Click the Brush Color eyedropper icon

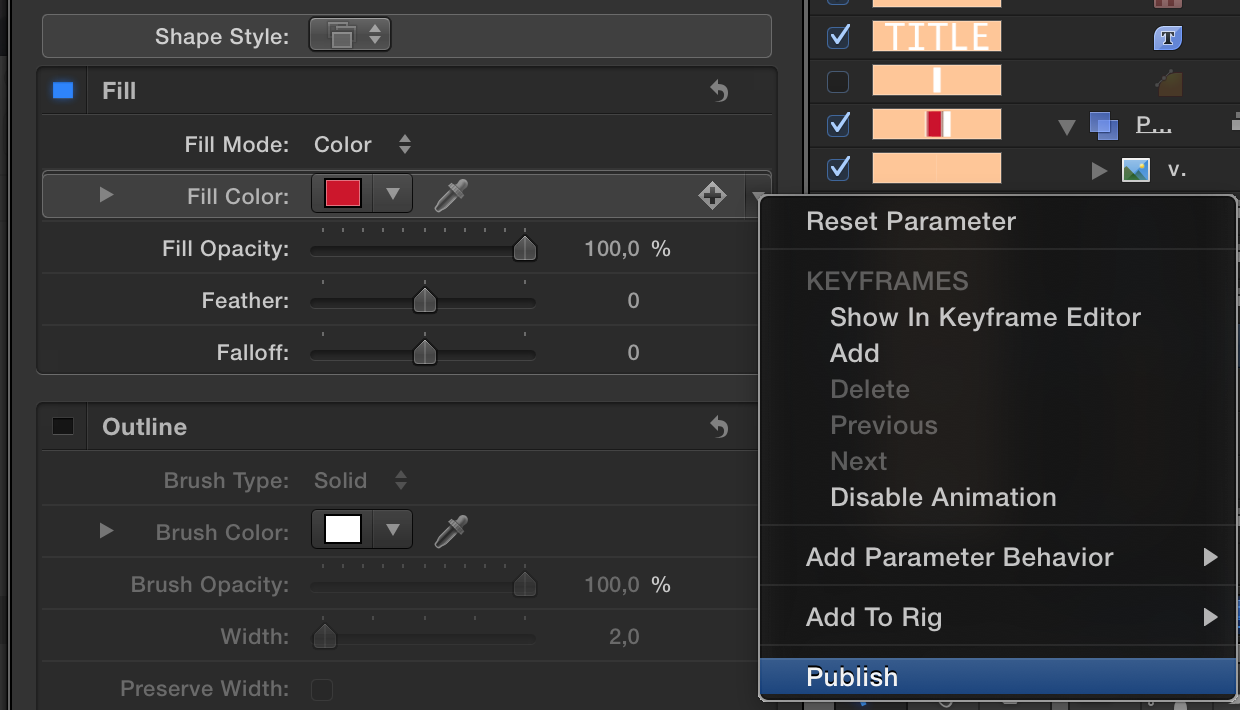tap(451, 531)
